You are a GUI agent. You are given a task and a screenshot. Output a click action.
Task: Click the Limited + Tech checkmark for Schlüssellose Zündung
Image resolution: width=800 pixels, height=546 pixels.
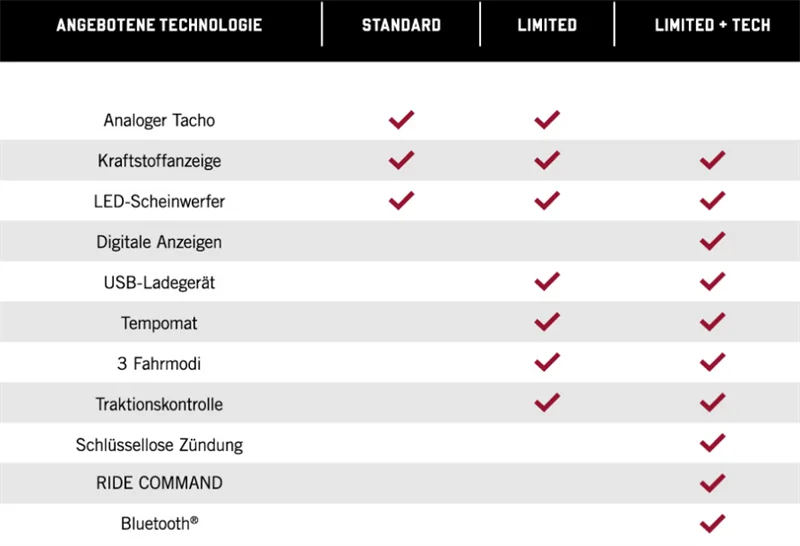[x=712, y=443]
